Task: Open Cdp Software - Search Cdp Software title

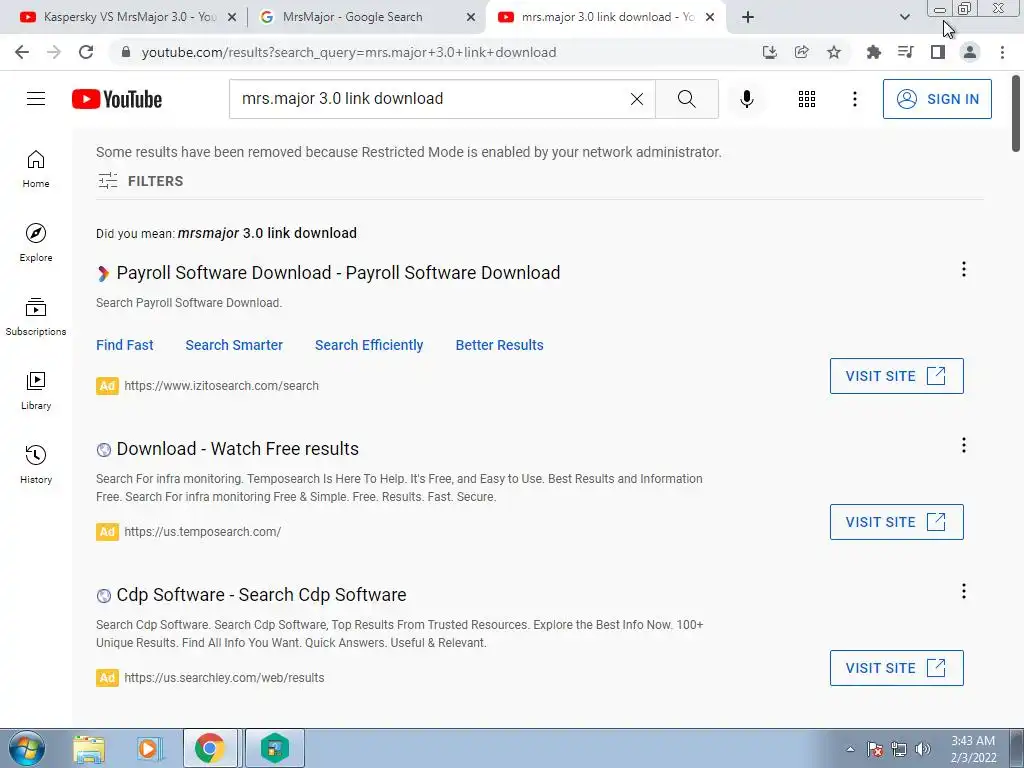Action: tap(261, 595)
